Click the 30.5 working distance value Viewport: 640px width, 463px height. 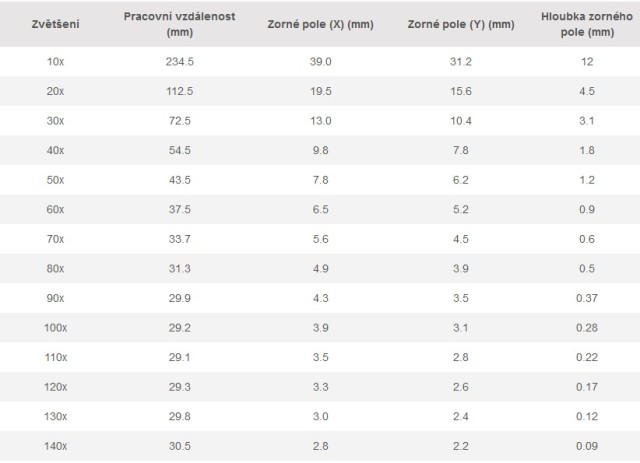[x=180, y=446]
